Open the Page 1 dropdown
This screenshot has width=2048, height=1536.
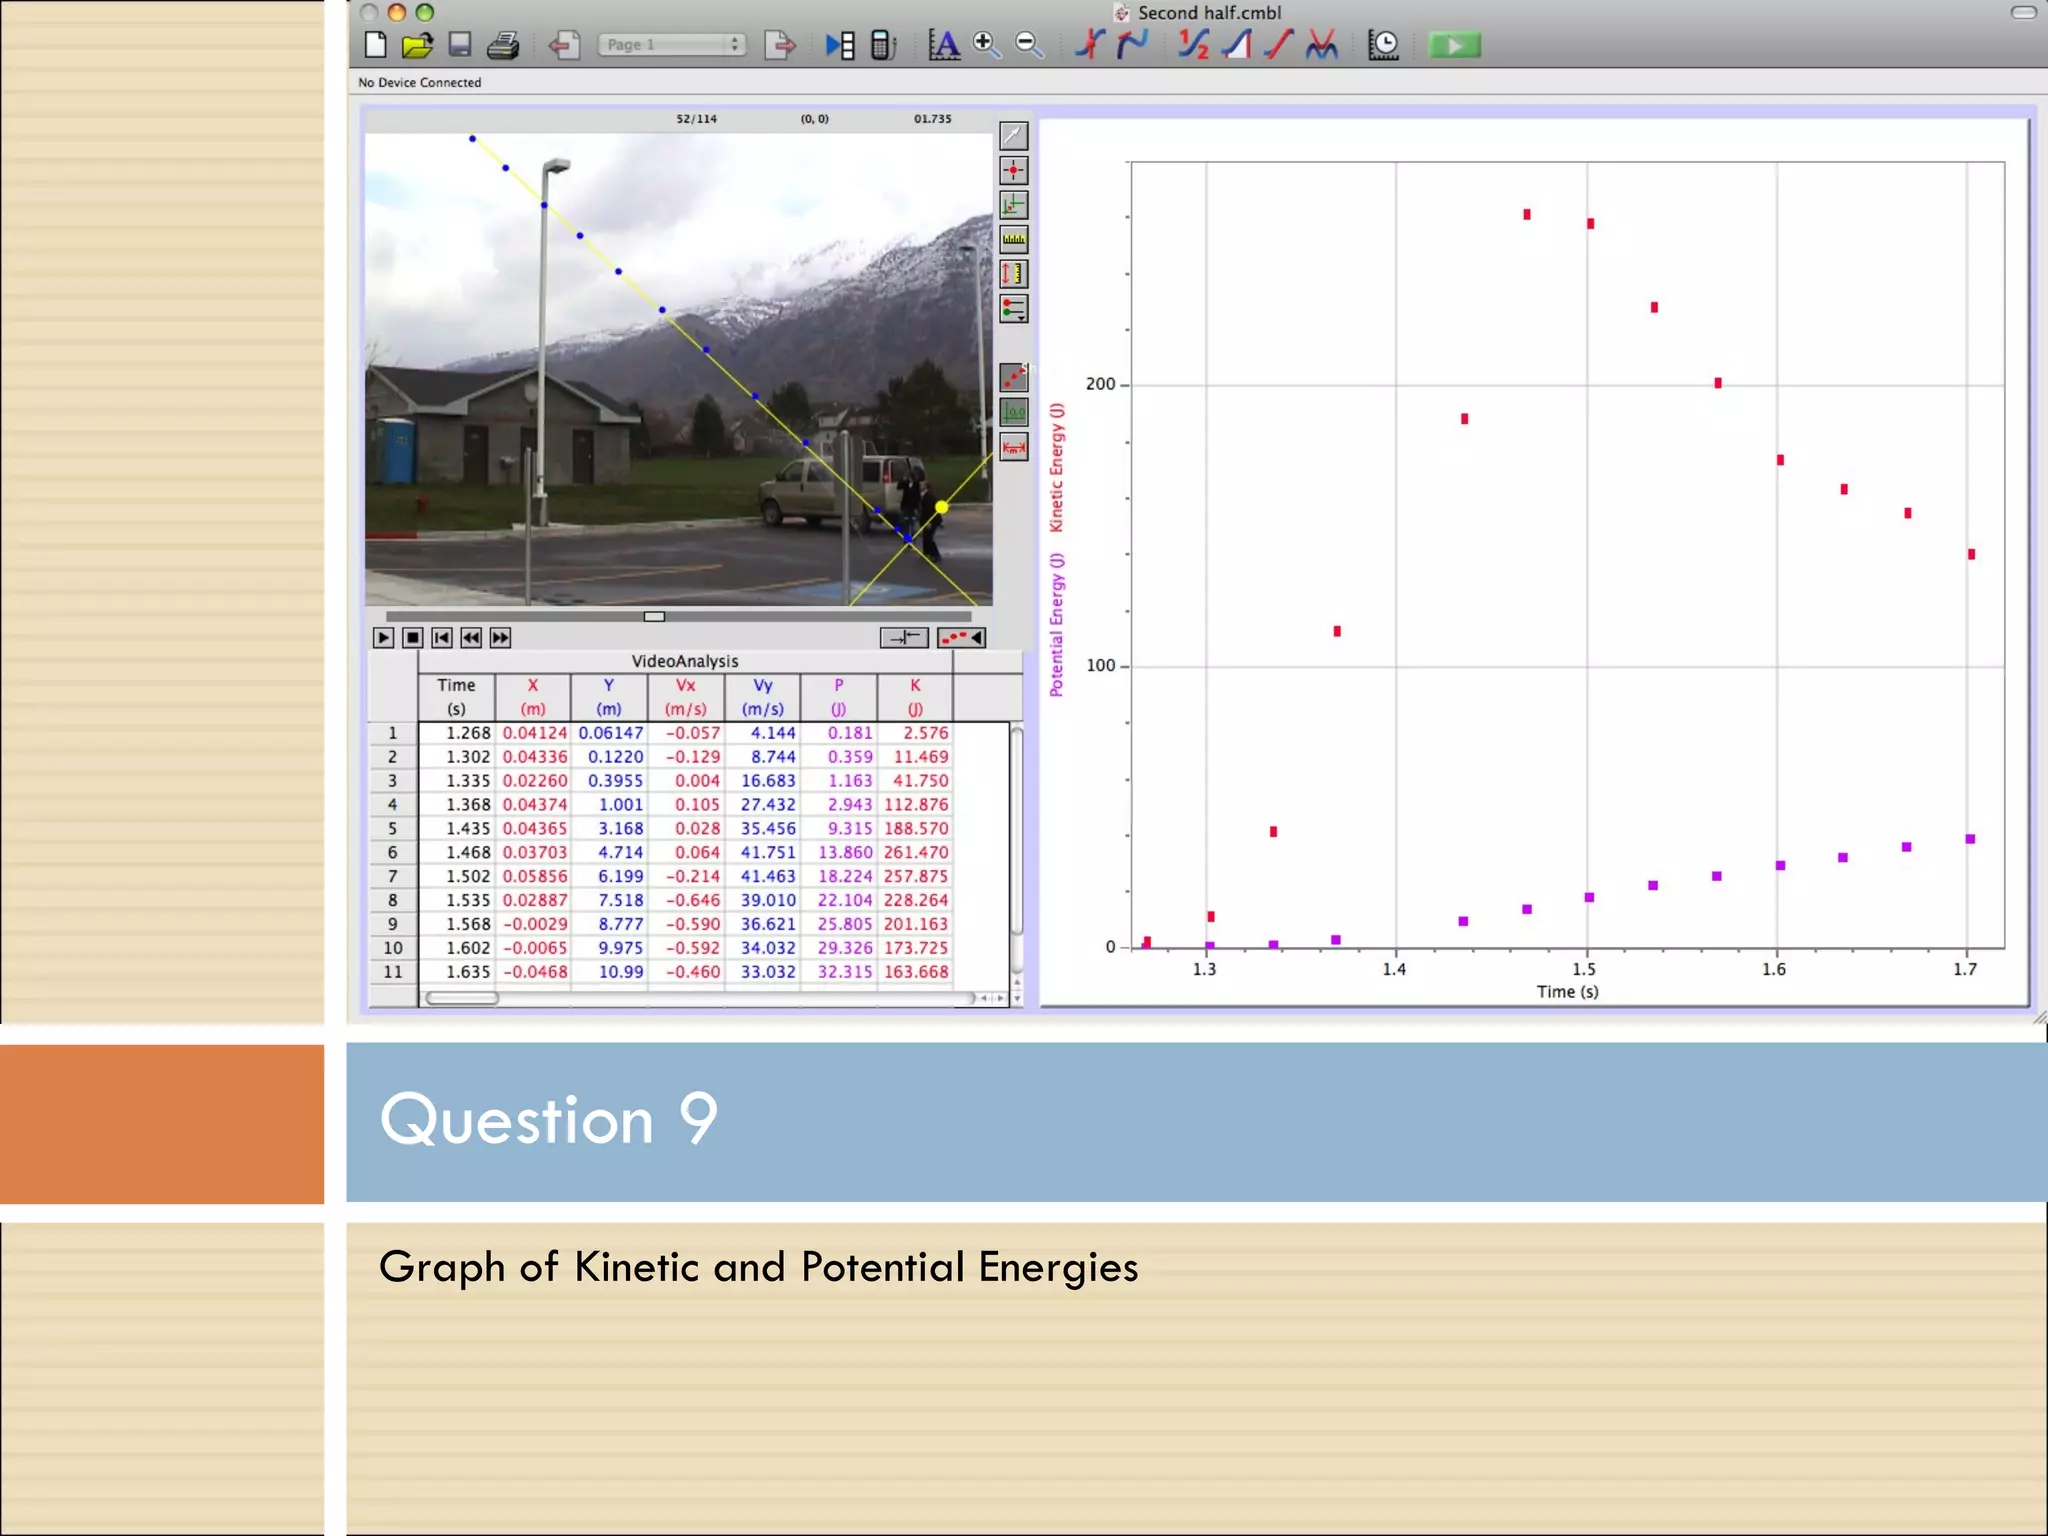click(671, 45)
